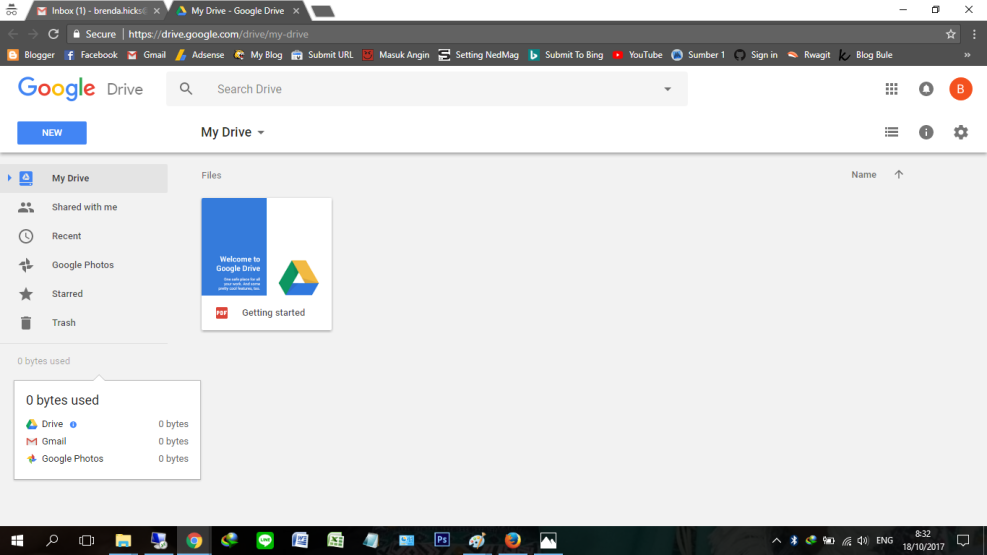This screenshot has width=987, height=555.
Task: Open the Google apps grid icon
Action: click(891, 89)
